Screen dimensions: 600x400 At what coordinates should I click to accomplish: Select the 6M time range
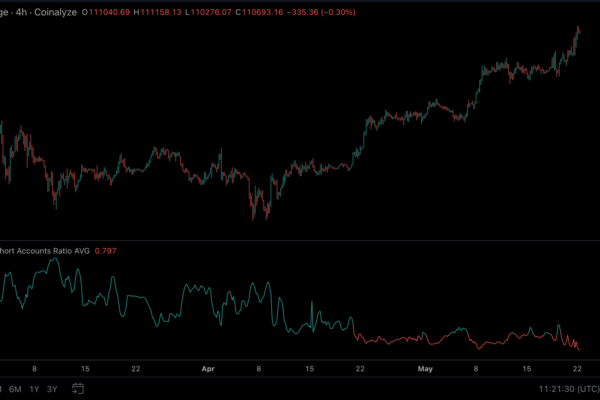pos(13,388)
